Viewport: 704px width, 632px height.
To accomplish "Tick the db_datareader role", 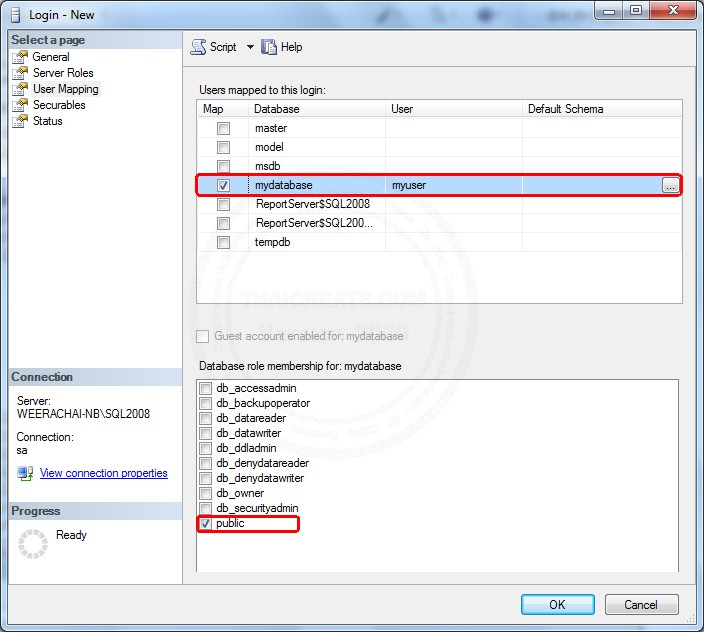I will tap(206, 418).
